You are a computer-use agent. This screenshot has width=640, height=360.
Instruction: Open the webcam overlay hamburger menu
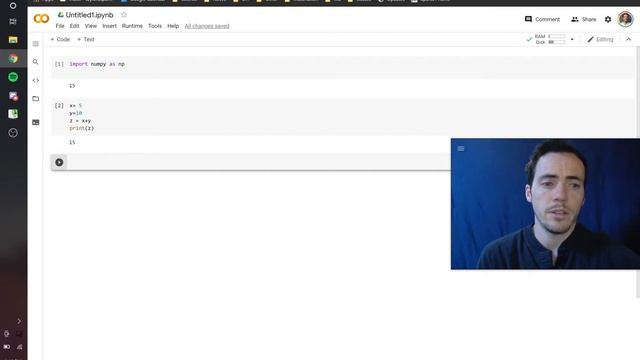click(461, 149)
